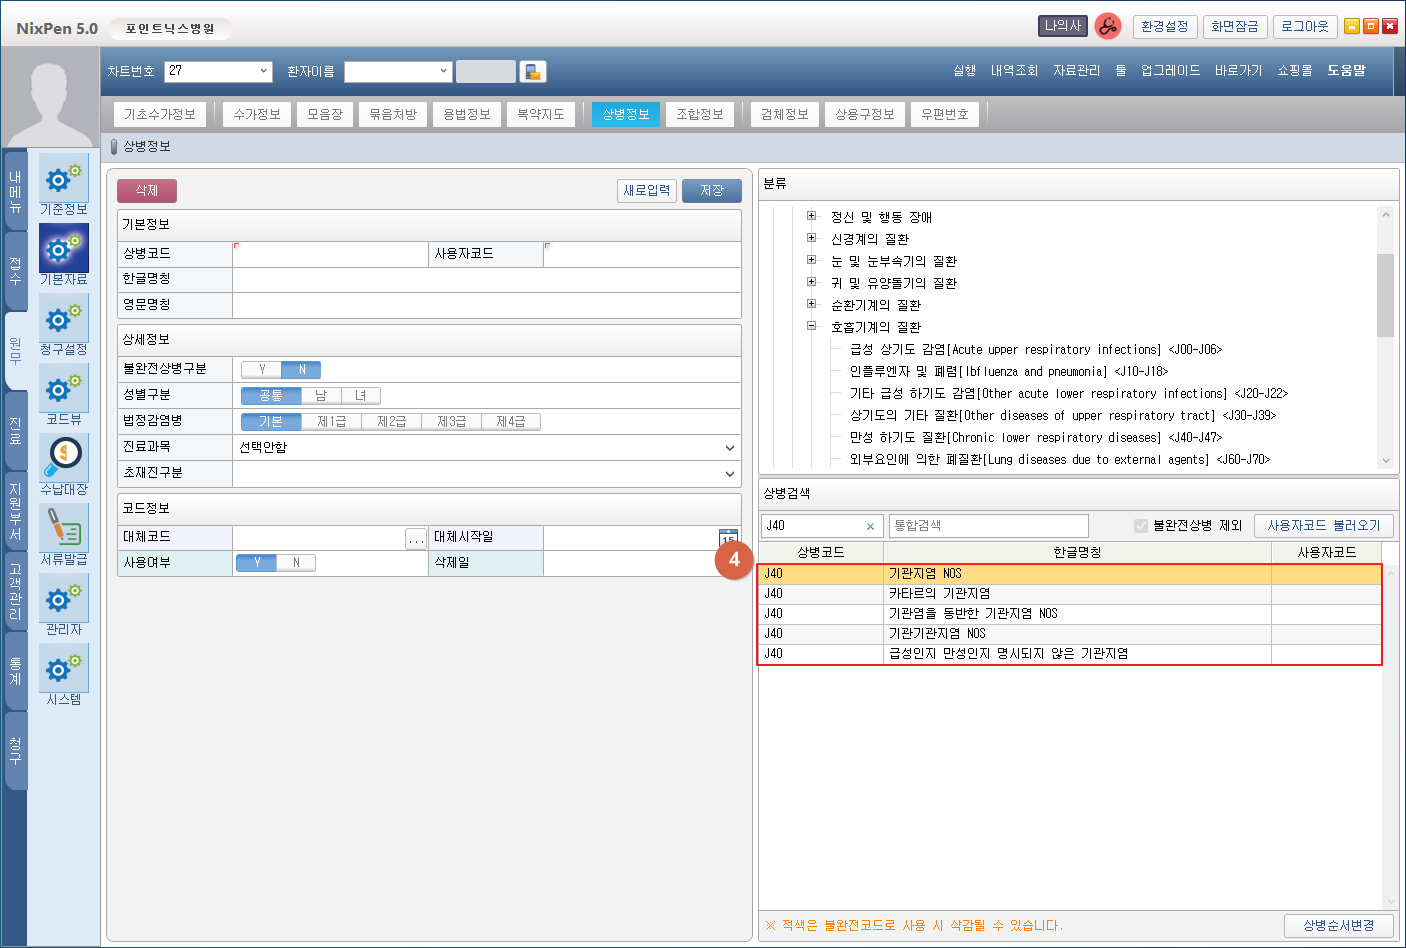The image size is (1406, 948).
Task: Open the 기준정보 sidebar icon
Action: click(63, 179)
